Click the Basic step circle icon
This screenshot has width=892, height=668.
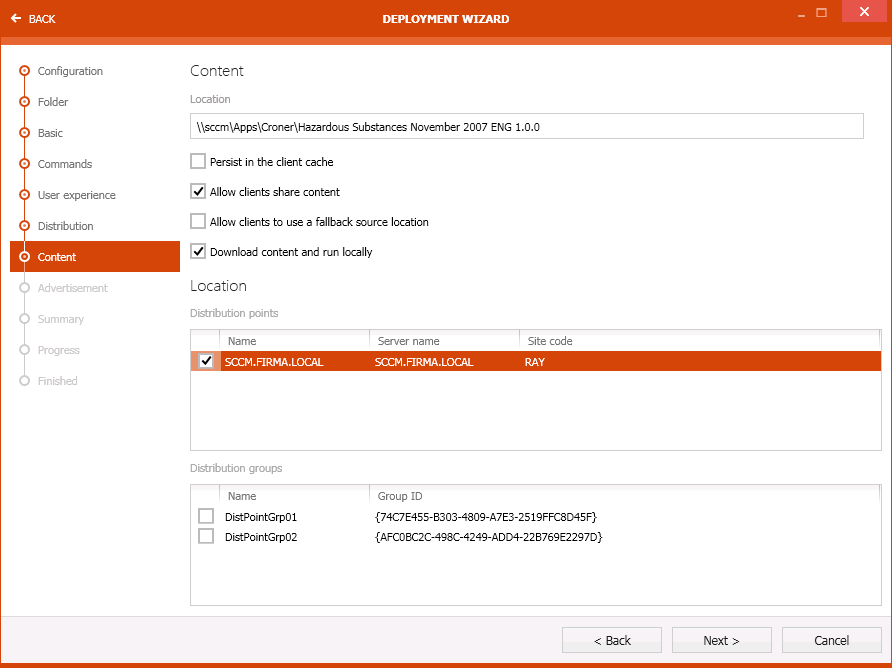(25, 133)
